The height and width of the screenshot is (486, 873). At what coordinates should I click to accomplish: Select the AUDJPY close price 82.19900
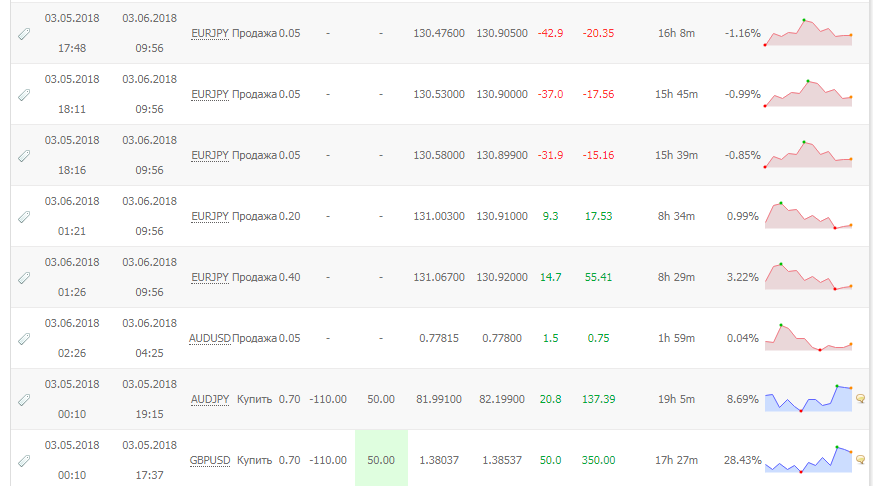click(502, 399)
